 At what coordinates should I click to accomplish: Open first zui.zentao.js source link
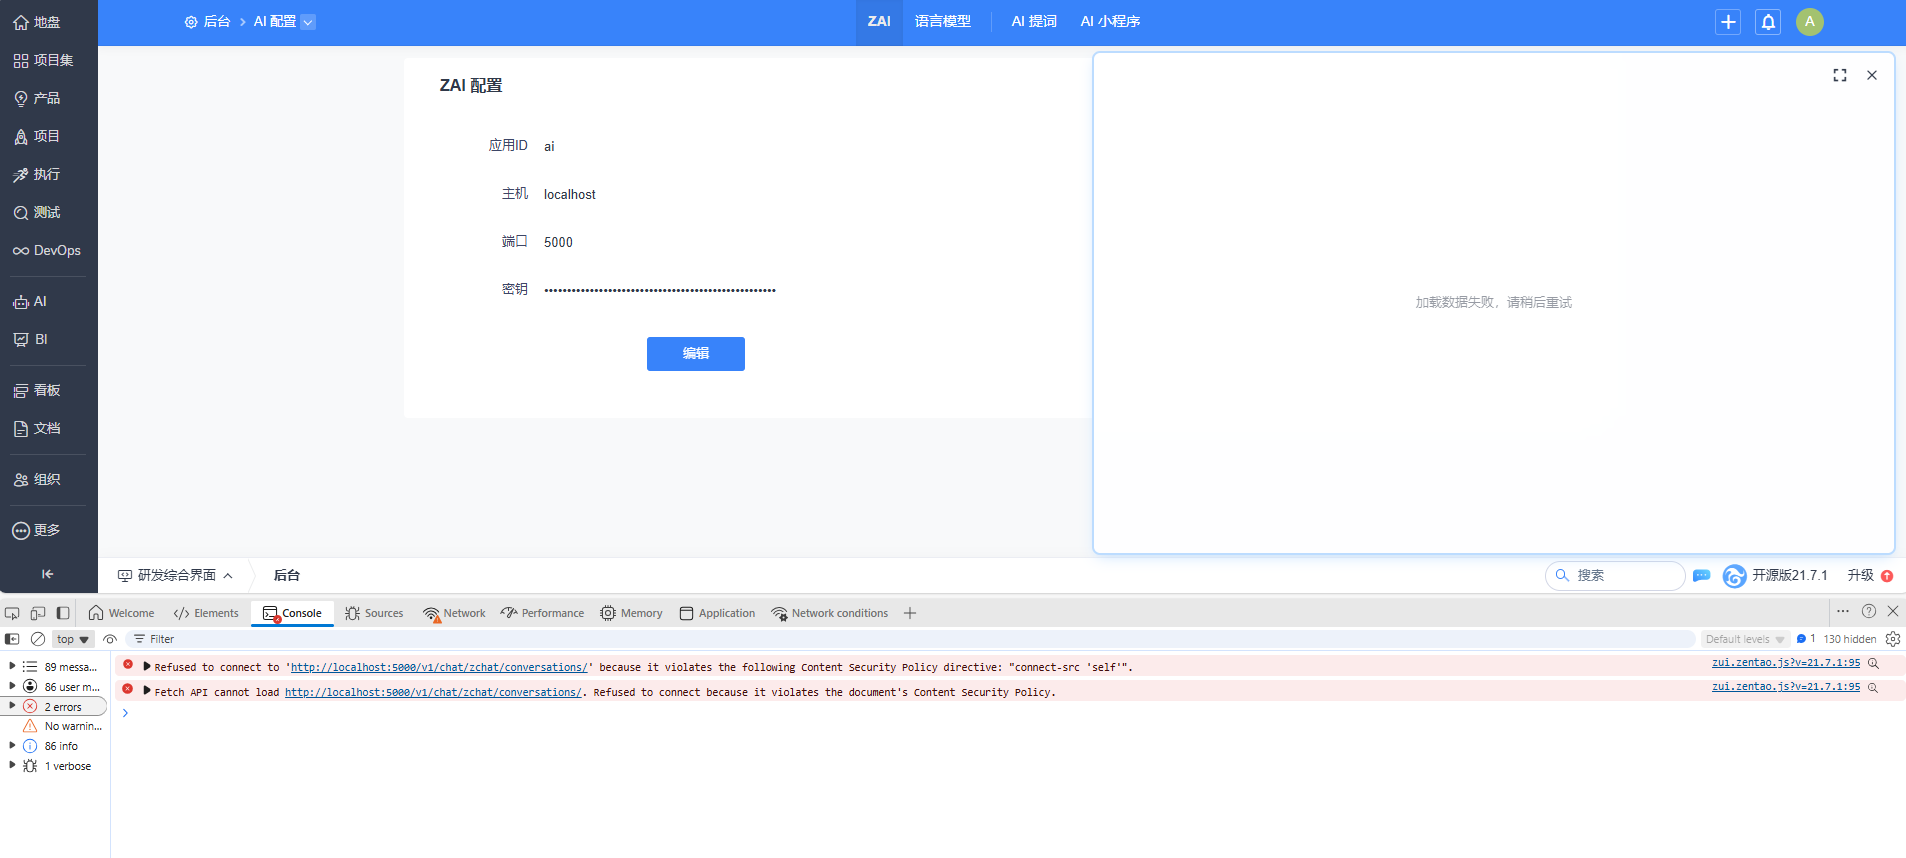[1786, 662]
